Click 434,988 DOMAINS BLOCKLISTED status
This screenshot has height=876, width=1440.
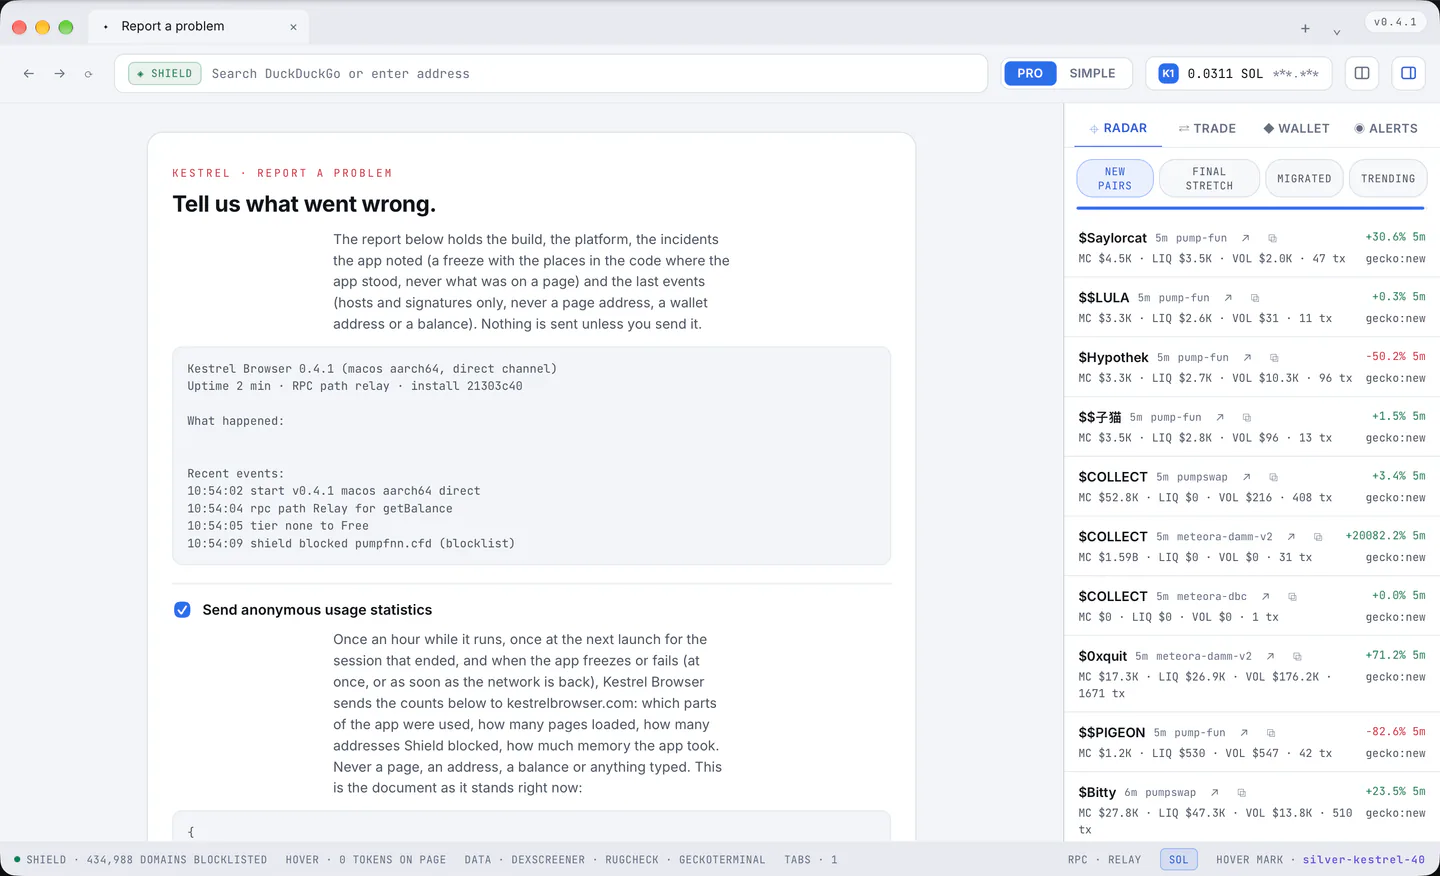(177, 860)
